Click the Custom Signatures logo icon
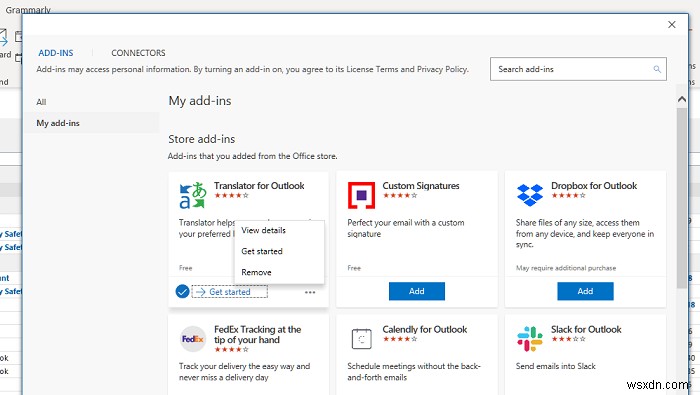This screenshot has height=395, width=700. 361,195
